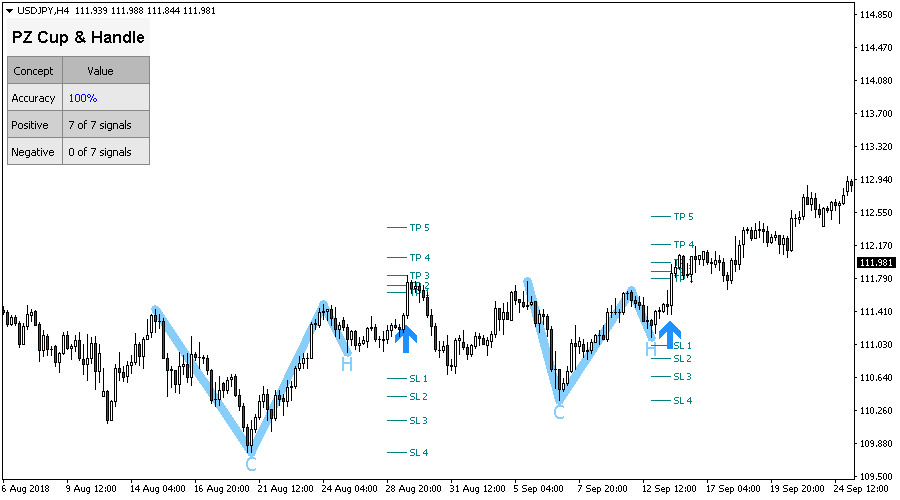Click the USDJPY,H4 symbol header text

[43, 10]
